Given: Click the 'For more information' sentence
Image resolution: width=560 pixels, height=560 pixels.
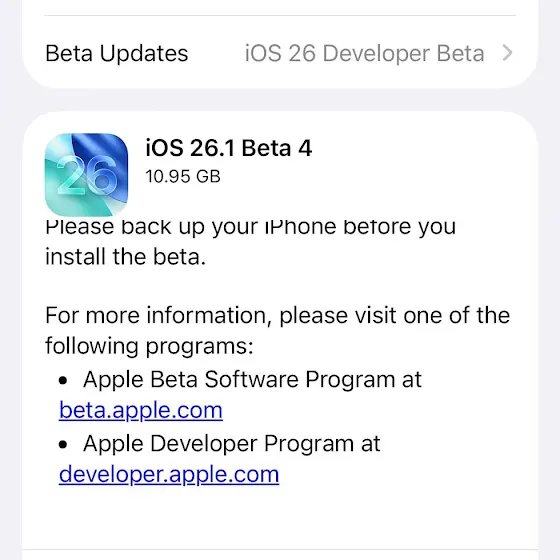Looking at the screenshot, I should point(278,316).
